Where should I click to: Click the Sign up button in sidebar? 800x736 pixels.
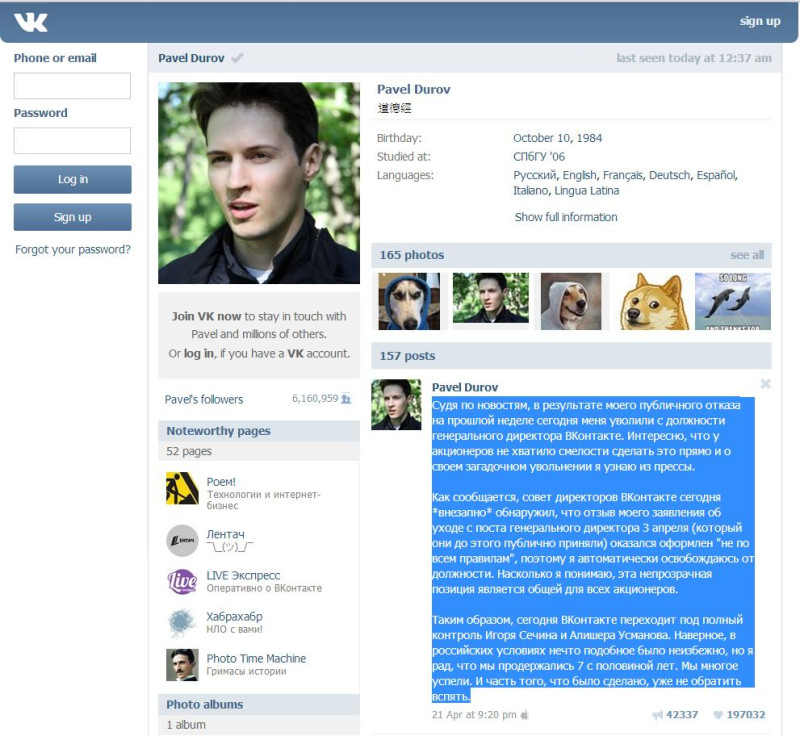pyautogui.click(x=72, y=217)
